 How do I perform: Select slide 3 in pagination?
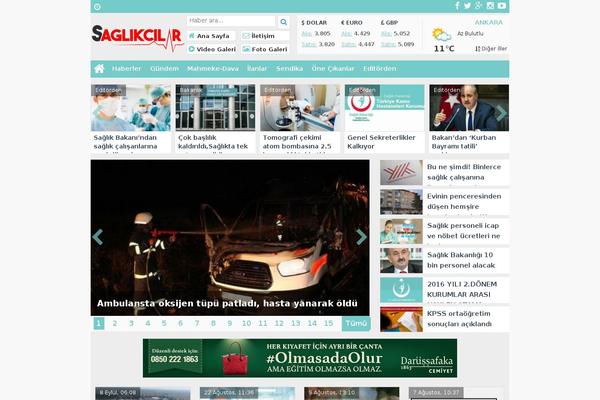click(x=131, y=323)
